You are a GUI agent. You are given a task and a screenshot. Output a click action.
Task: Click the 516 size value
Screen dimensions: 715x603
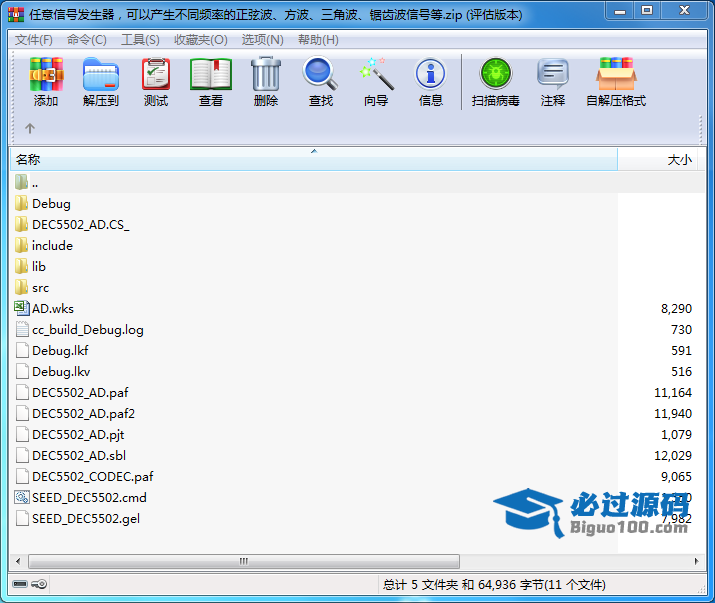tap(681, 372)
